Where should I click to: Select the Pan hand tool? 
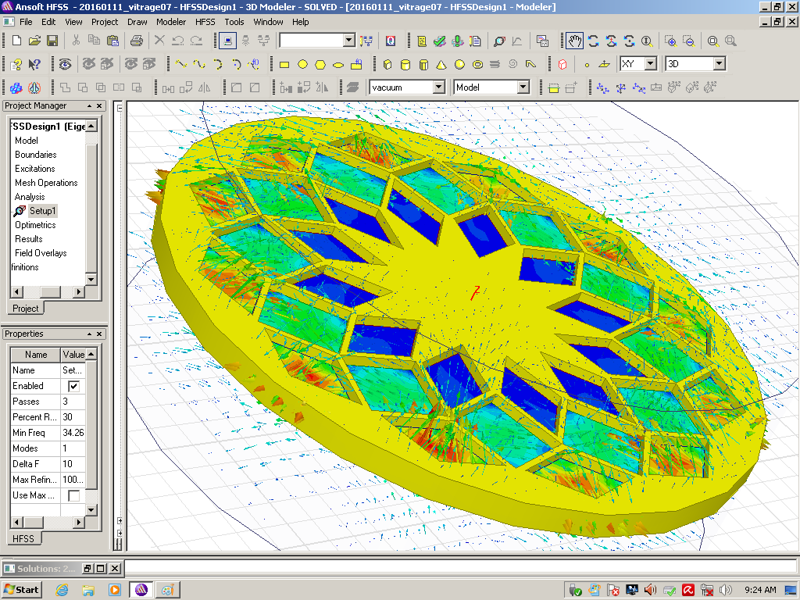click(x=575, y=41)
